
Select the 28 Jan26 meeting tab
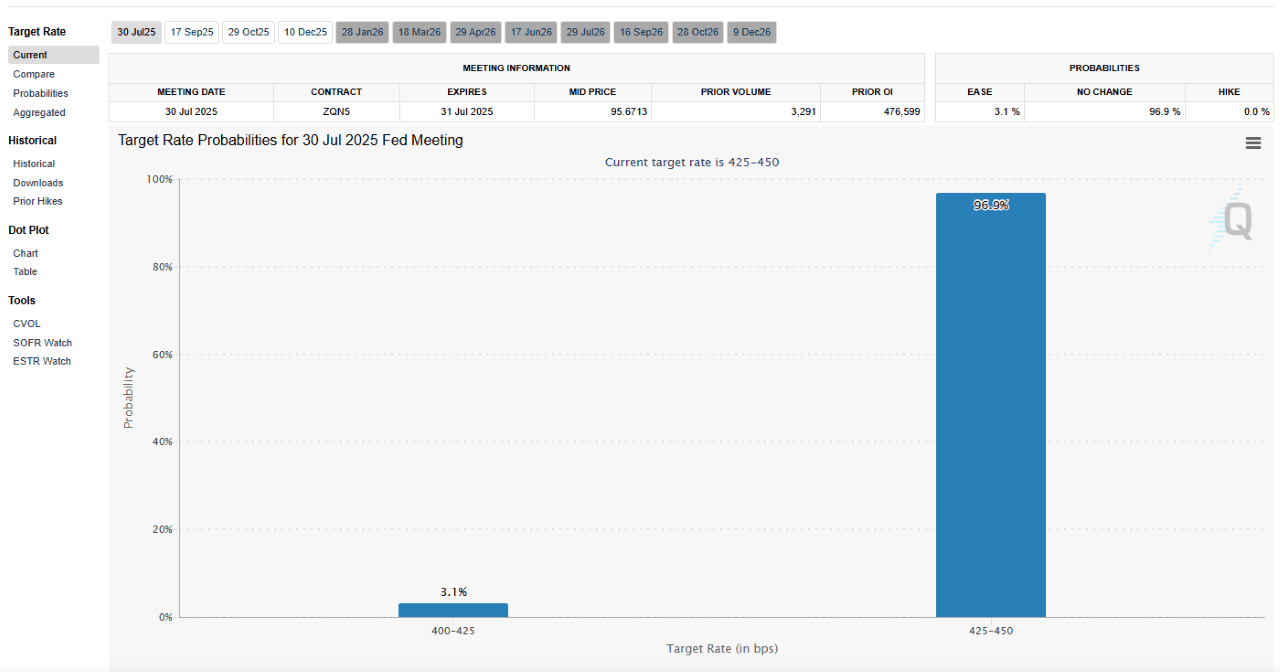point(362,32)
